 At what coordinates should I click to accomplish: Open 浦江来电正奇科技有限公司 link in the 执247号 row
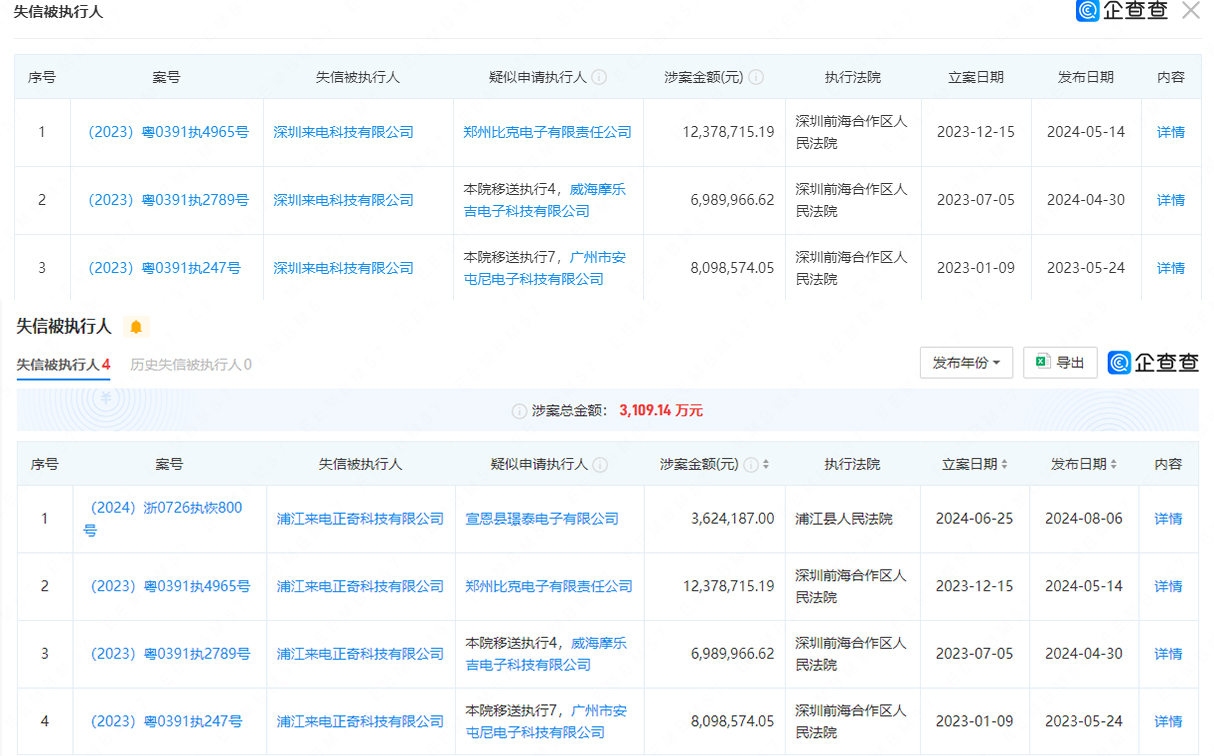coord(360,721)
